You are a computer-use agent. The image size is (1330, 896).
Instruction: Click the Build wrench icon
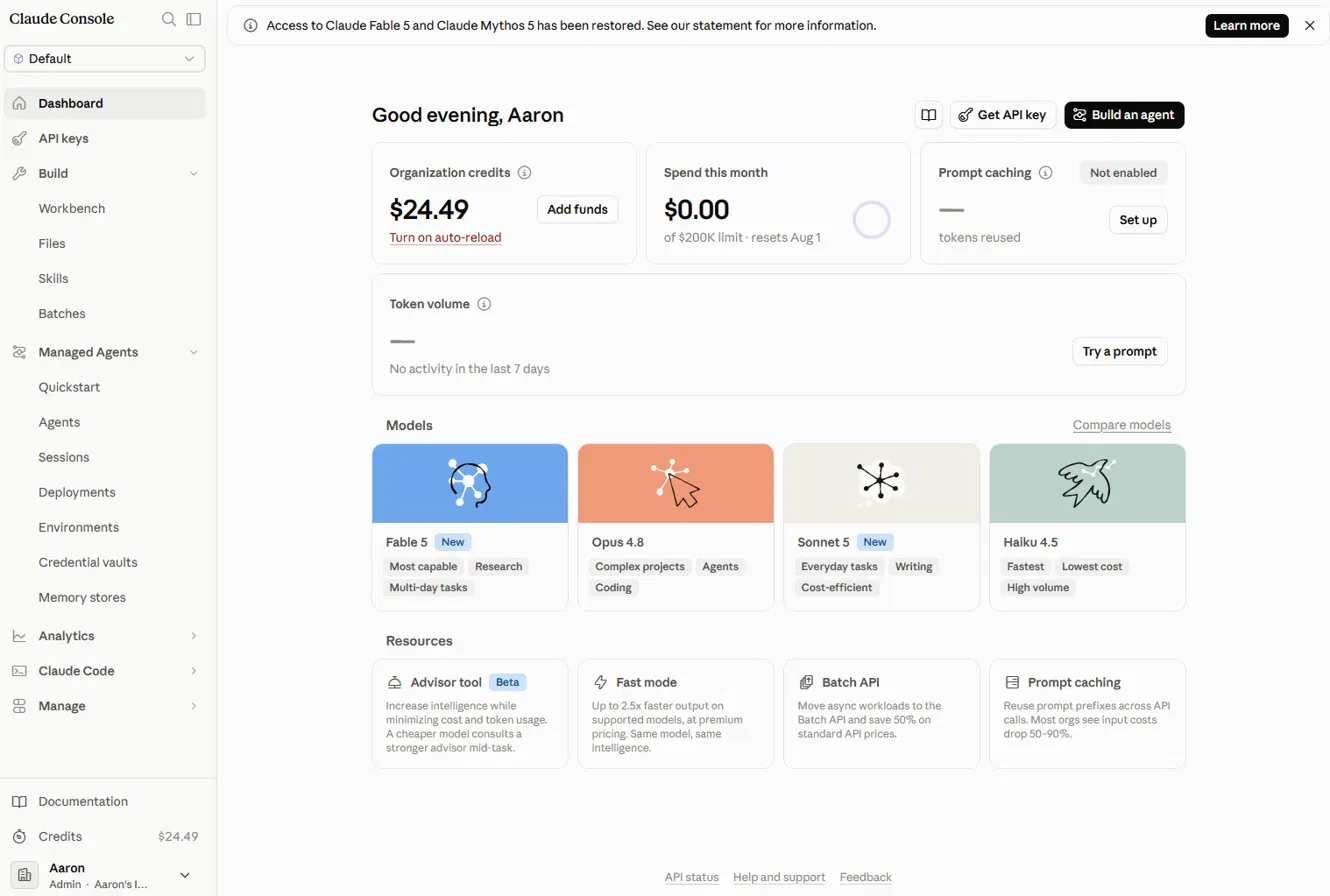pyautogui.click(x=19, y=173)
